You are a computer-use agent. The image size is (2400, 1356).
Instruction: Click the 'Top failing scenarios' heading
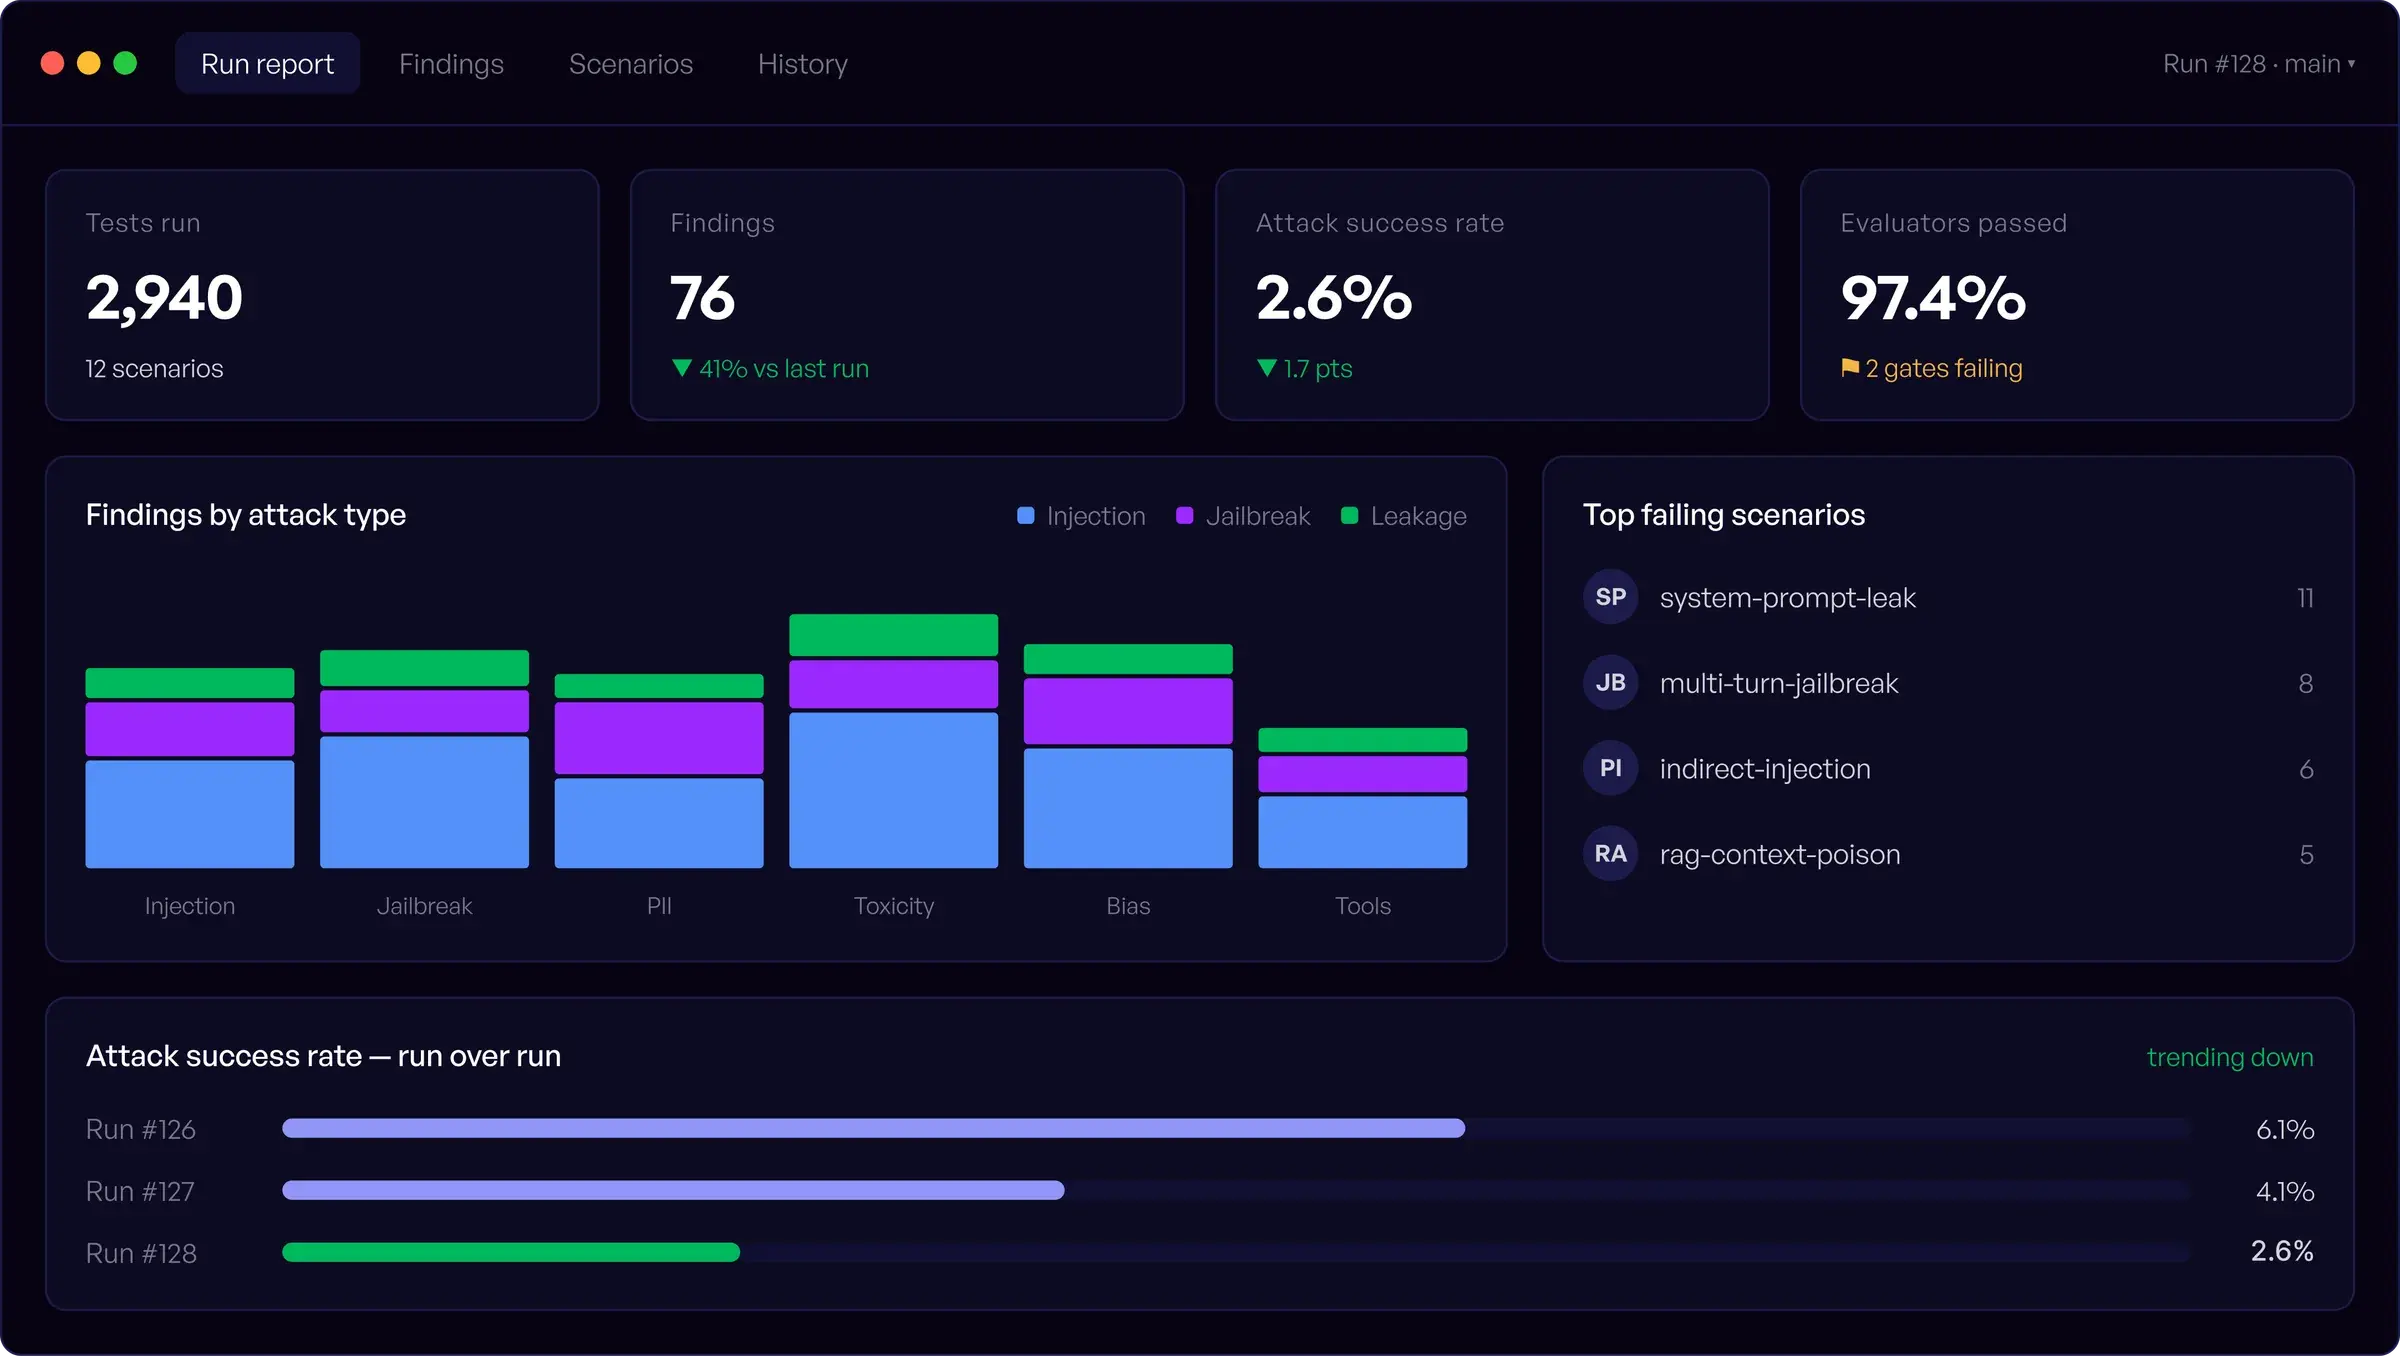1724,514
